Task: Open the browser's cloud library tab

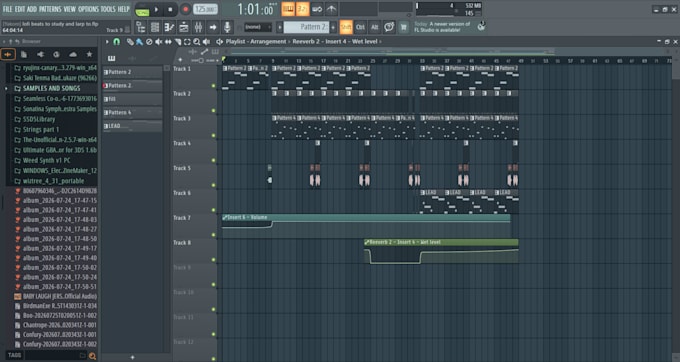Action: [x=73, y=54]
